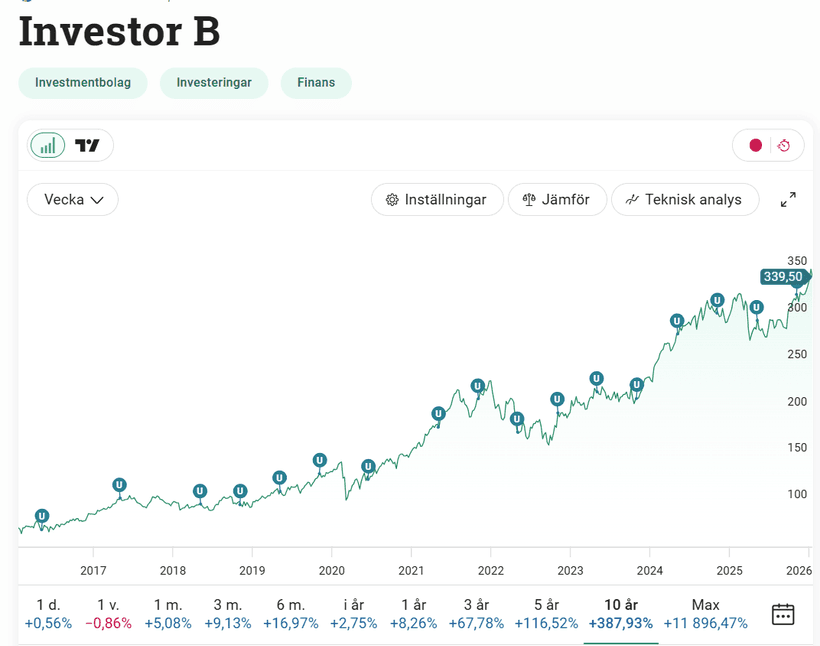The height and width of the screenshot is (646, 820).
Task: Click the gear icon in Inställningar
Action: point(392,200)
